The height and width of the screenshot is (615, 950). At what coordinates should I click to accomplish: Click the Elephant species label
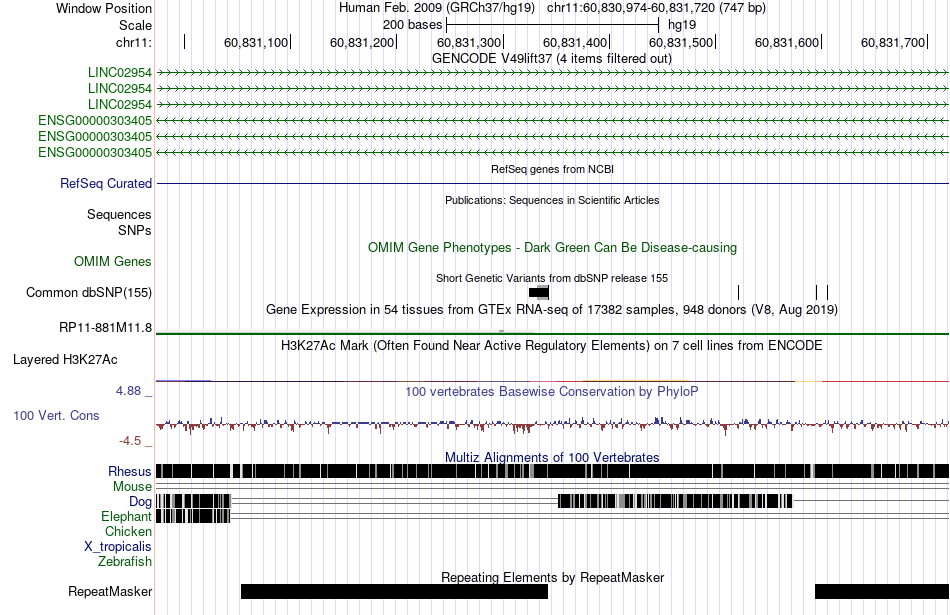(126, 516)
